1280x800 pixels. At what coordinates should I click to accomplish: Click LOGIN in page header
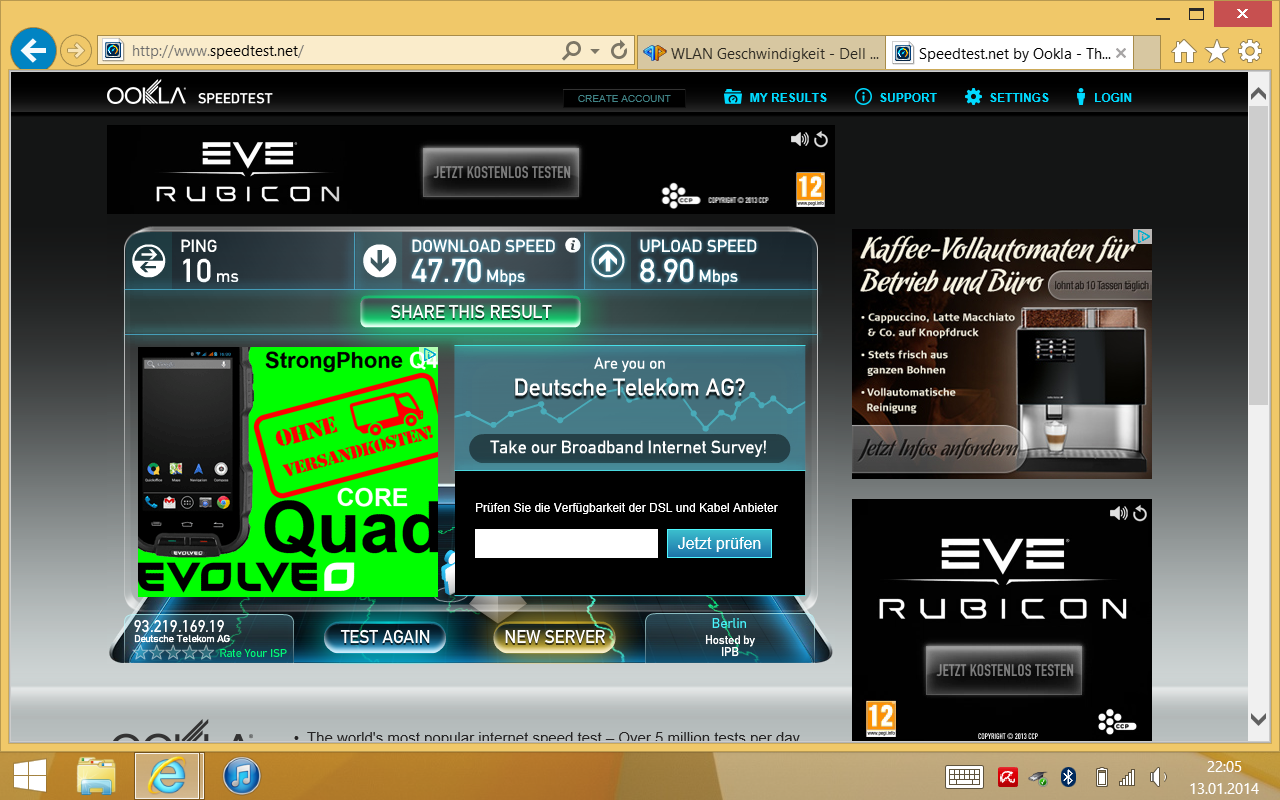click(x=1104, y=97)
